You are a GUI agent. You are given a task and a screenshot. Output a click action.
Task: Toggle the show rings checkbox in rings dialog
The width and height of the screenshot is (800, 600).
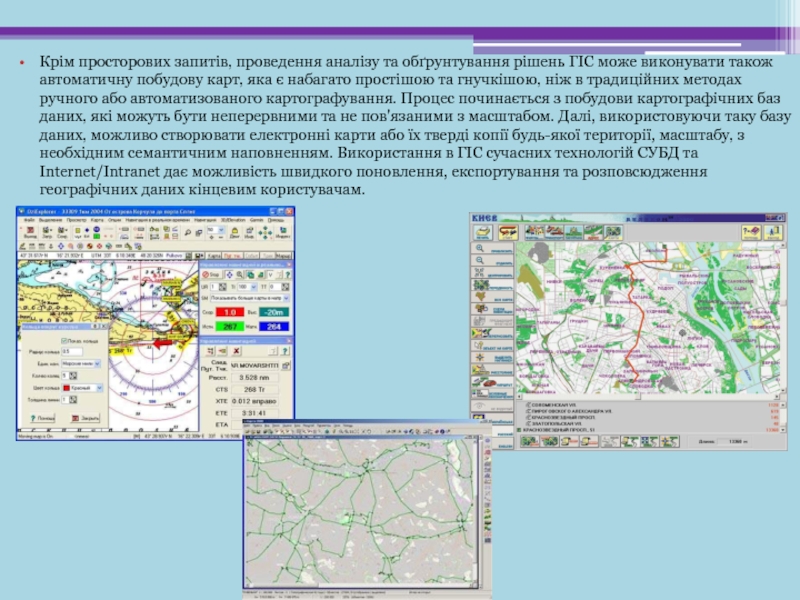[63, 340]
